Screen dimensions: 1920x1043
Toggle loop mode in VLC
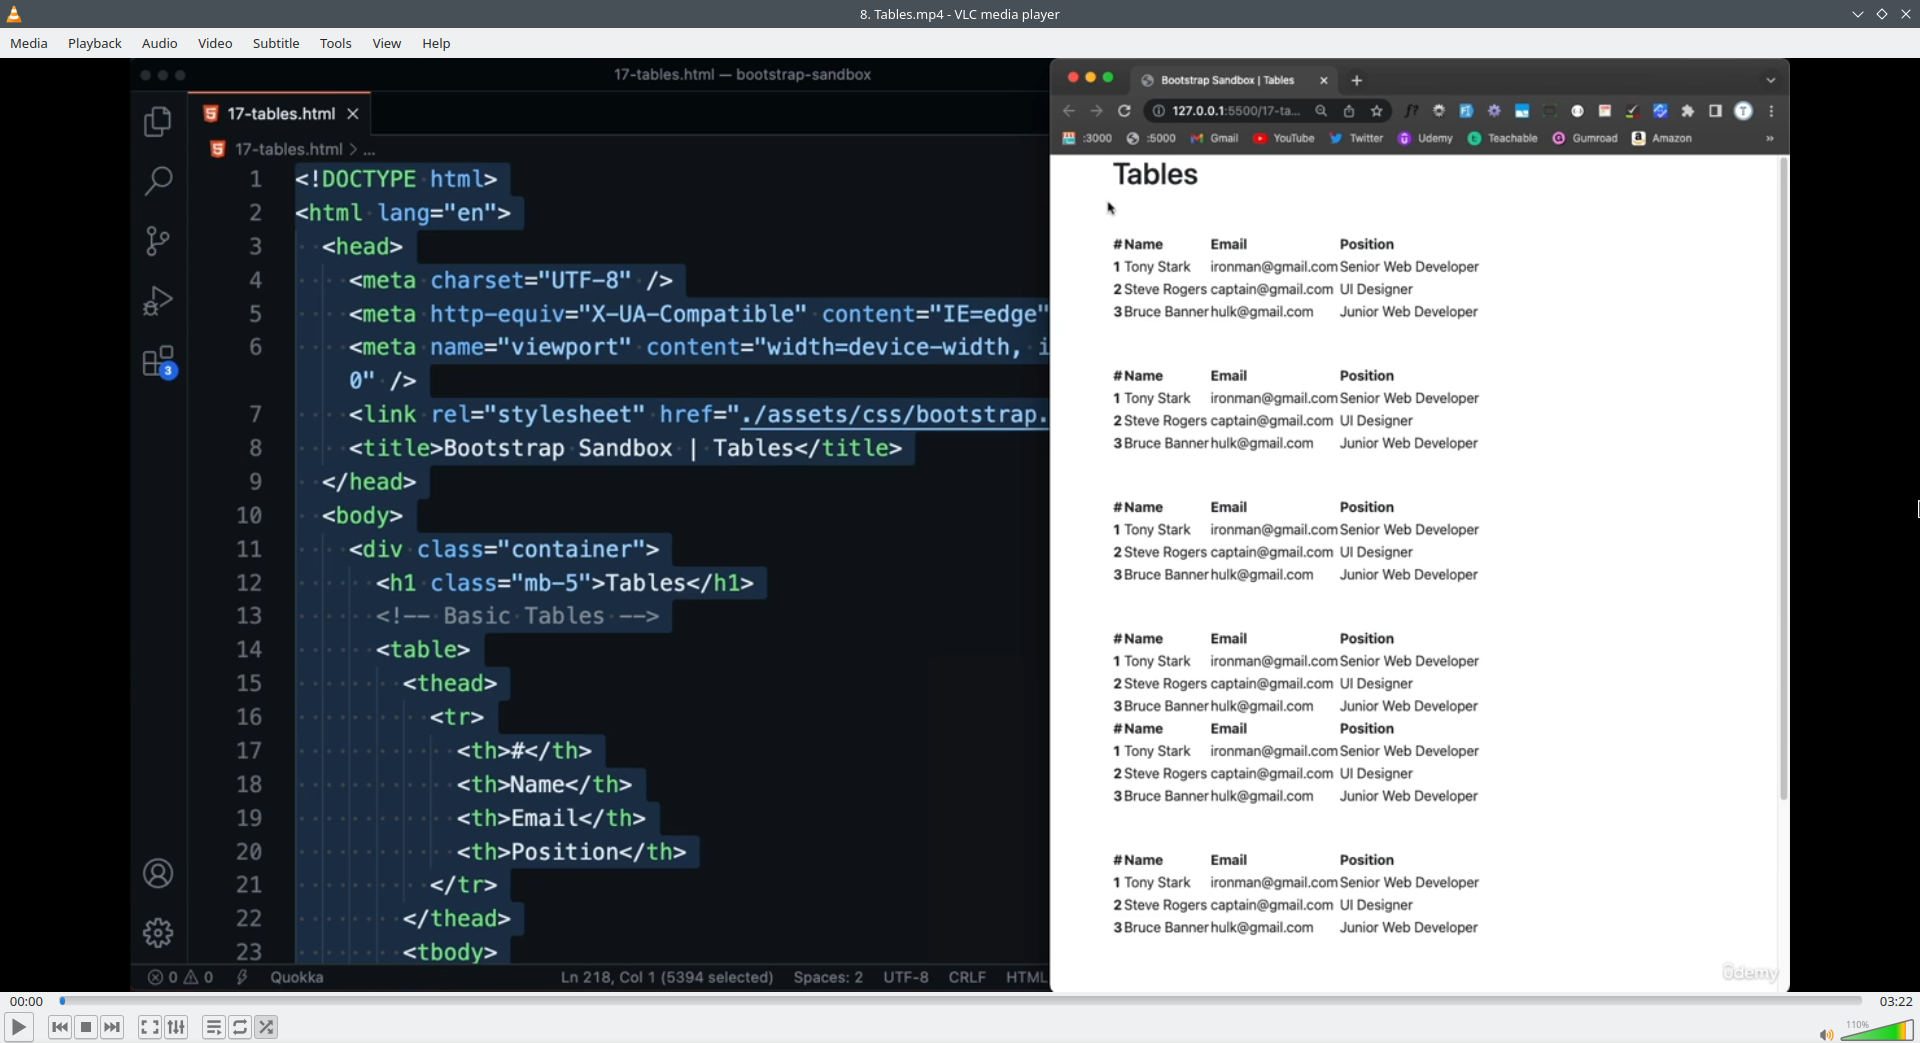point(240,1027)
